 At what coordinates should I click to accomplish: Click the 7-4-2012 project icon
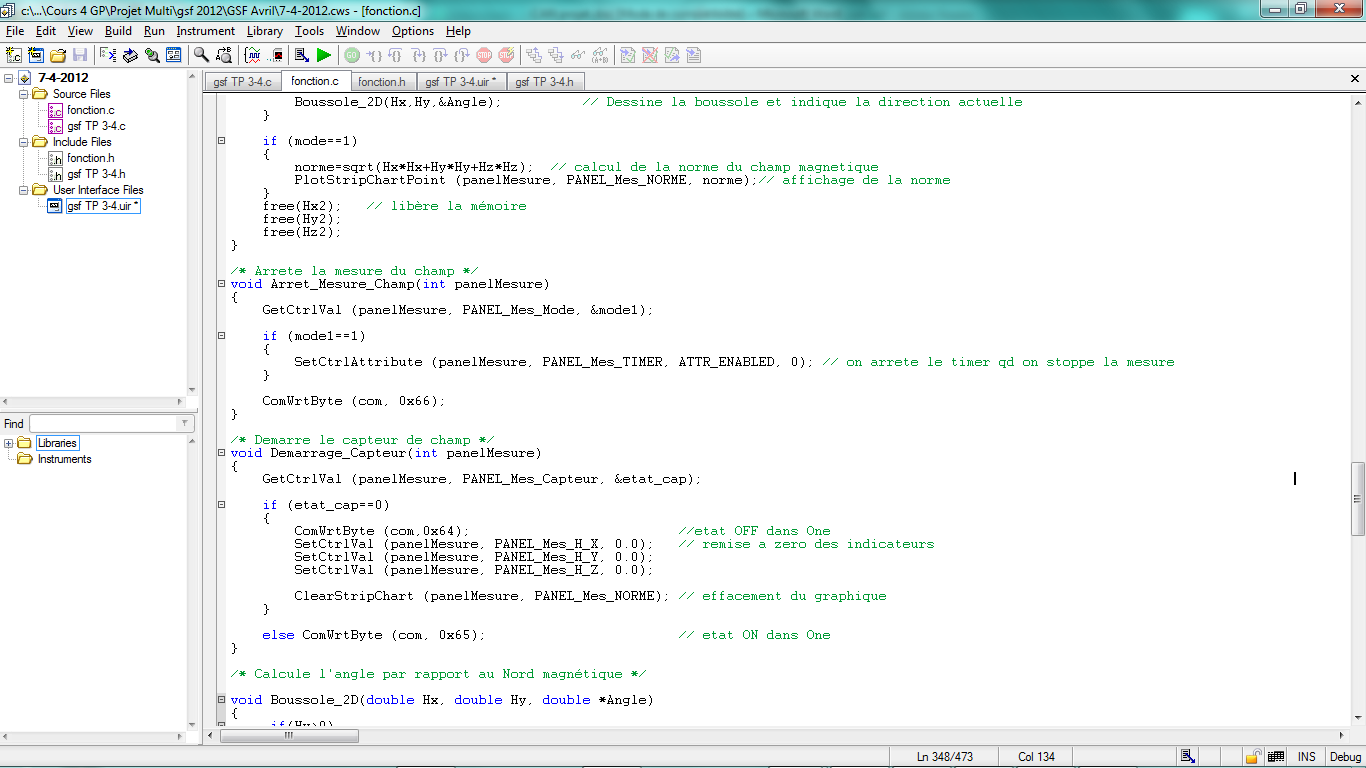[25, 78]
